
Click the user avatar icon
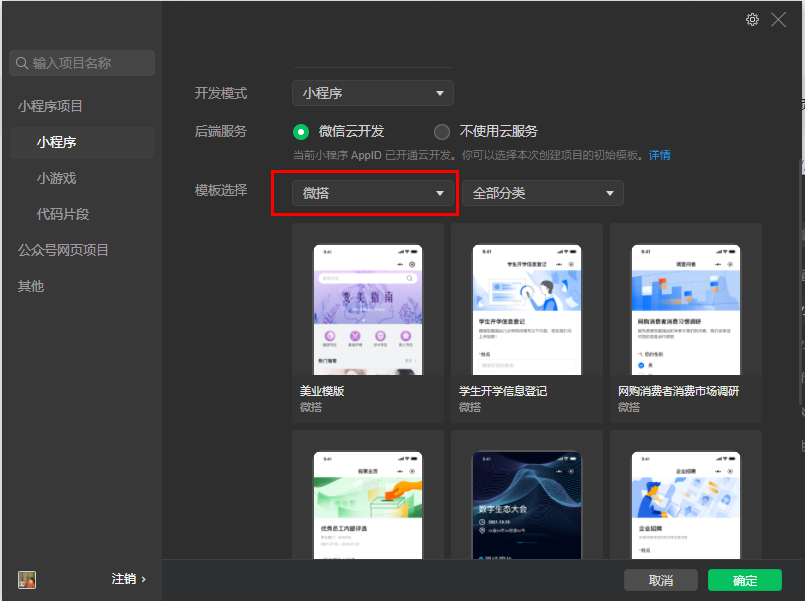click(x=27, y=580)
